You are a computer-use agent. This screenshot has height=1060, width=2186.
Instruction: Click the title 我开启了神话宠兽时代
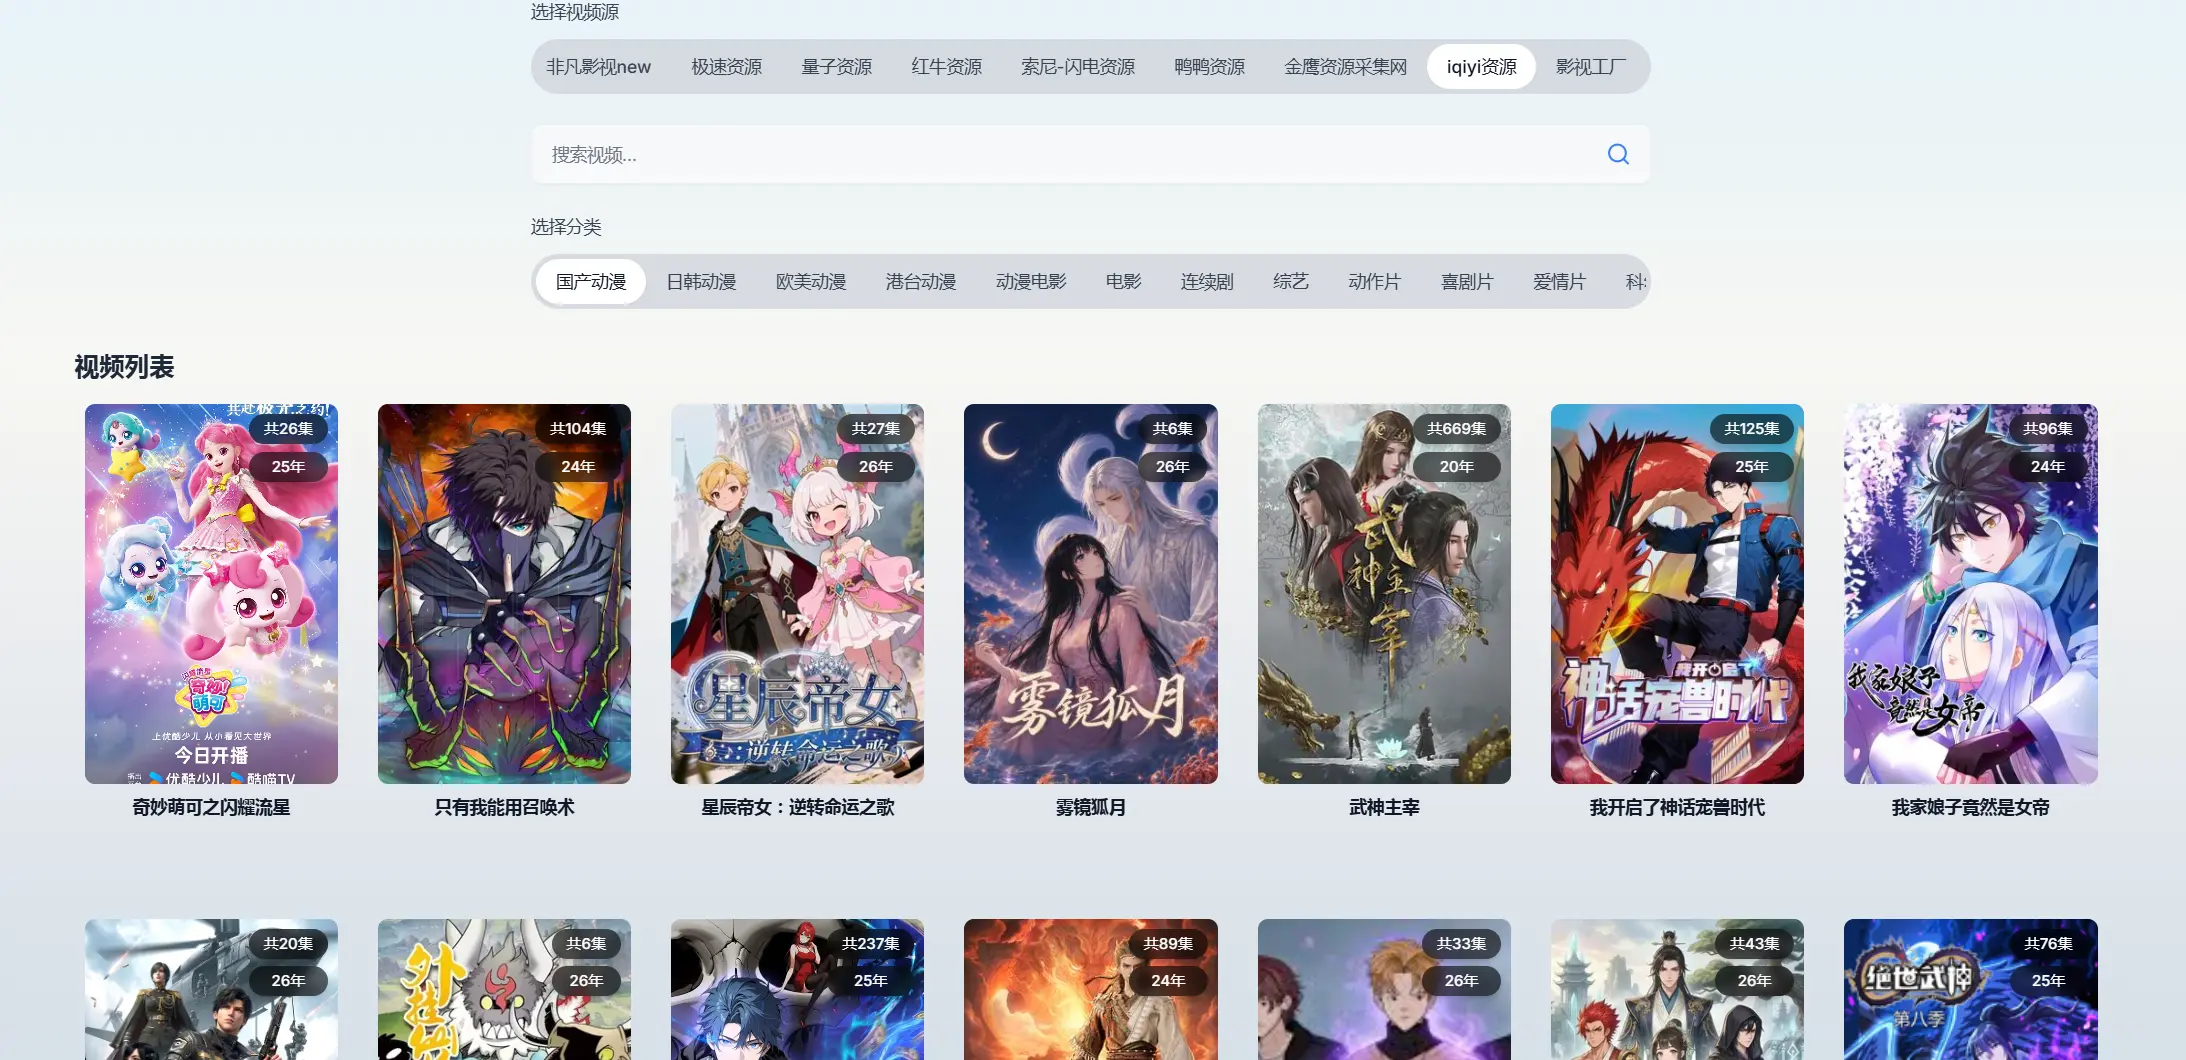tap(1677, 808)
